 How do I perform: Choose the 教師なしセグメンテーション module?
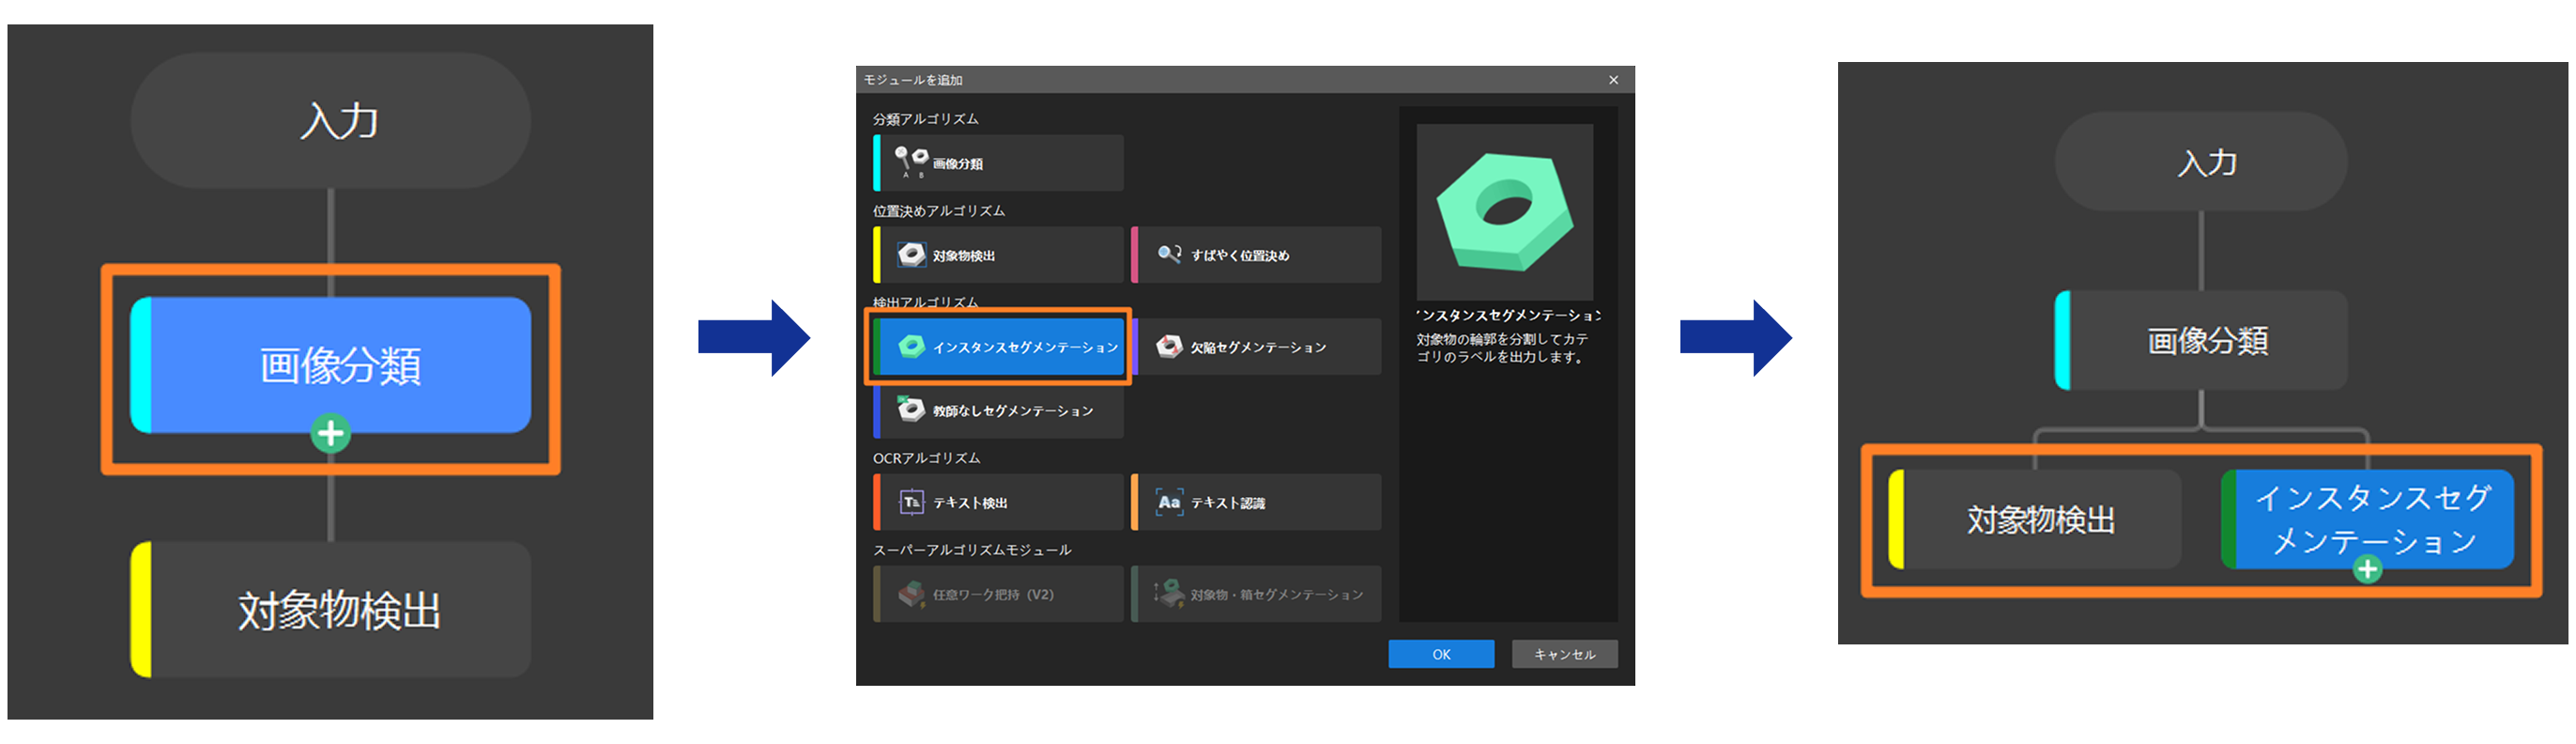click(x=998, y=410)
